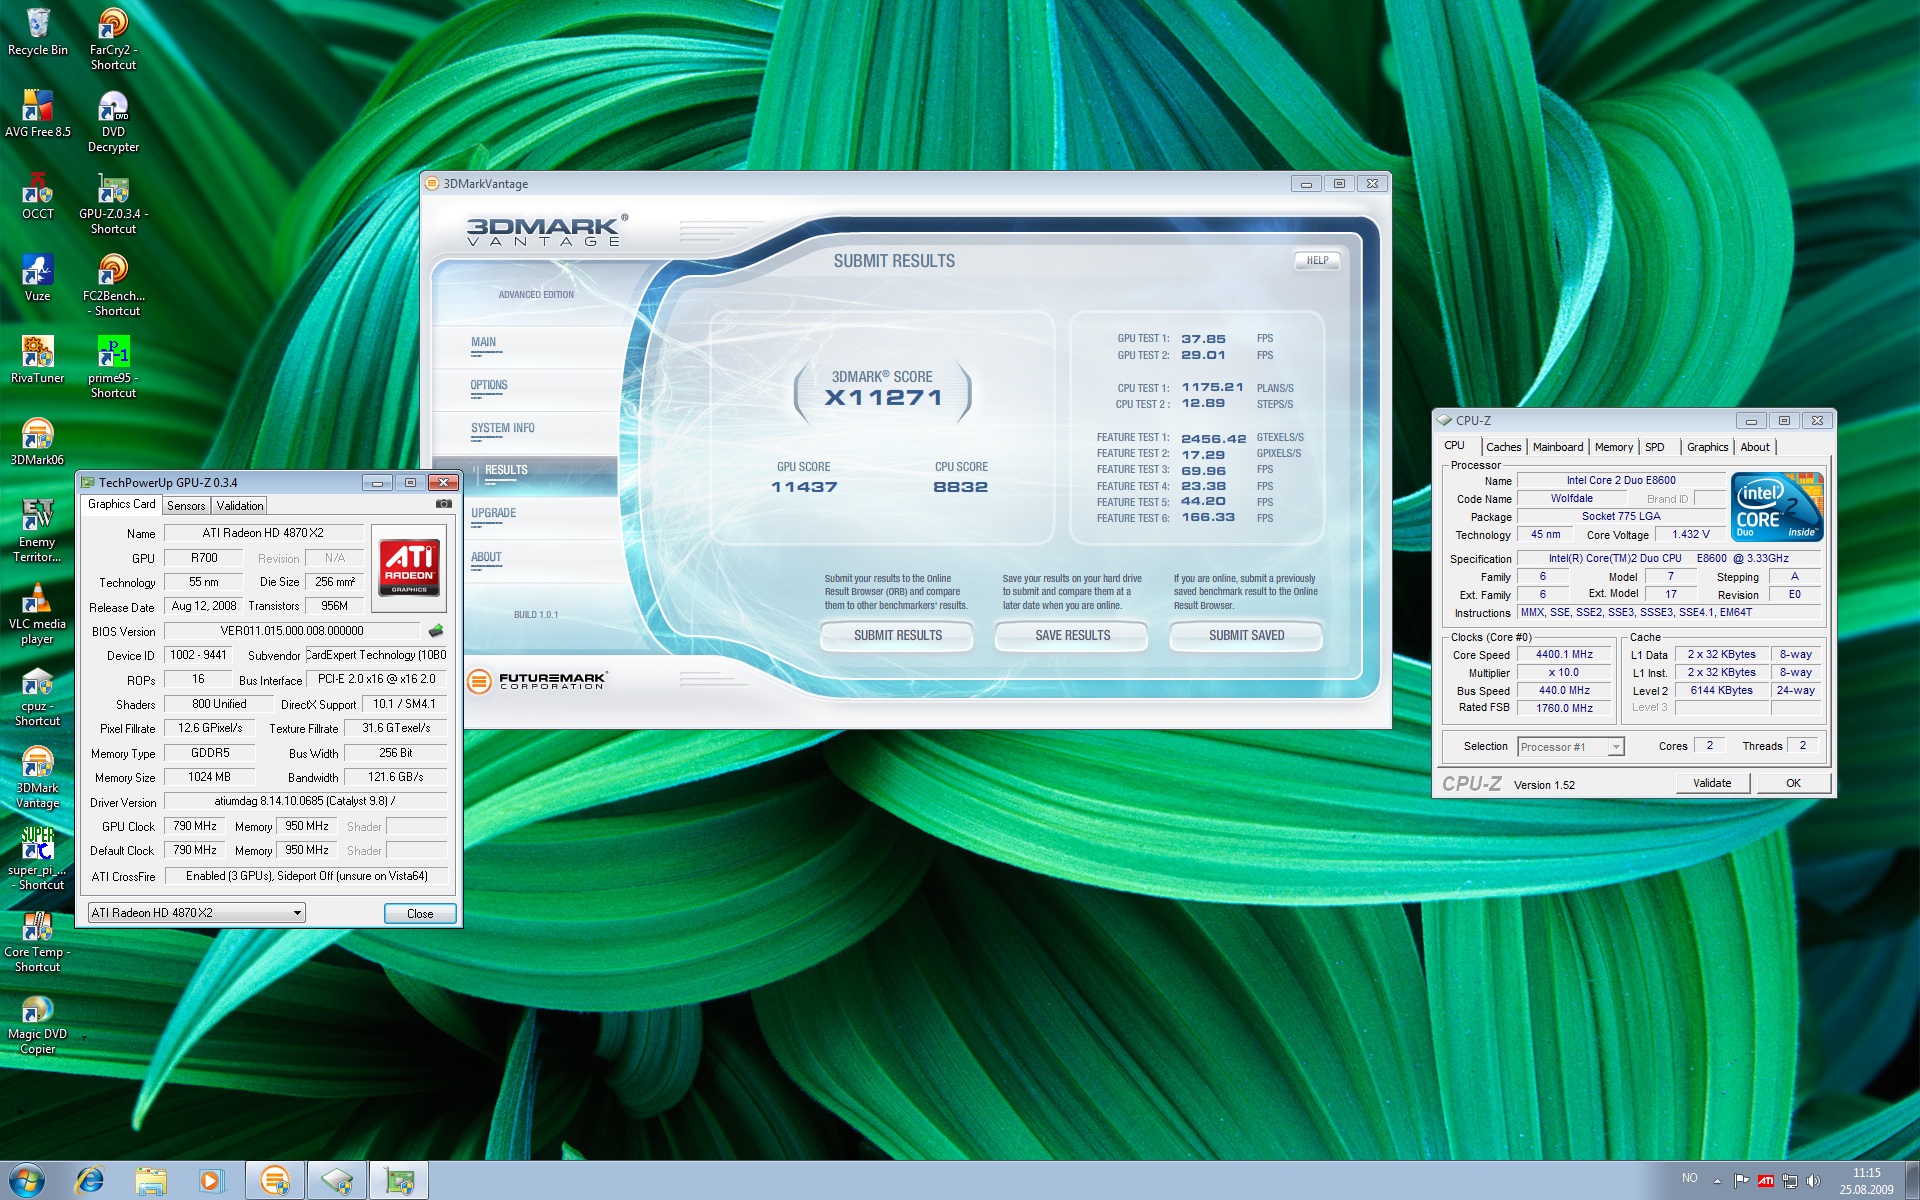Switch to the Sensors tab in GPU-Z
Screen dimensions: 1920x1200
[x=186, y=506]
